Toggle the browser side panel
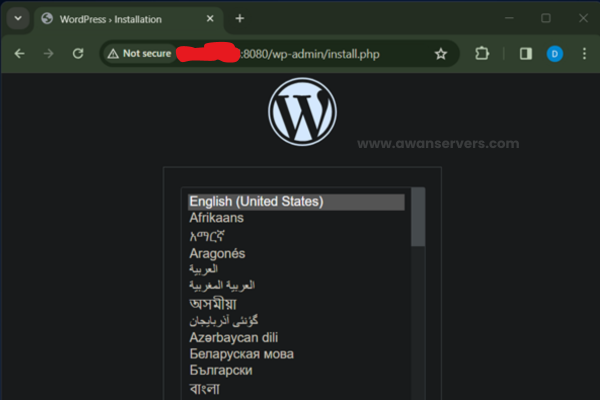Screen dimensions: 600x400 (x=526, y=54)
